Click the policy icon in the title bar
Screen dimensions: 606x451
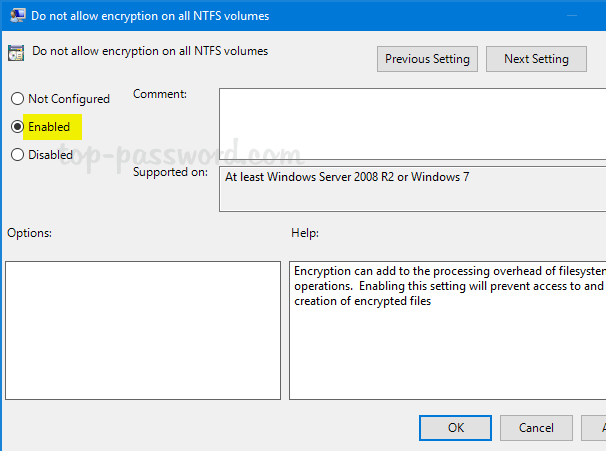pos(16,16)
